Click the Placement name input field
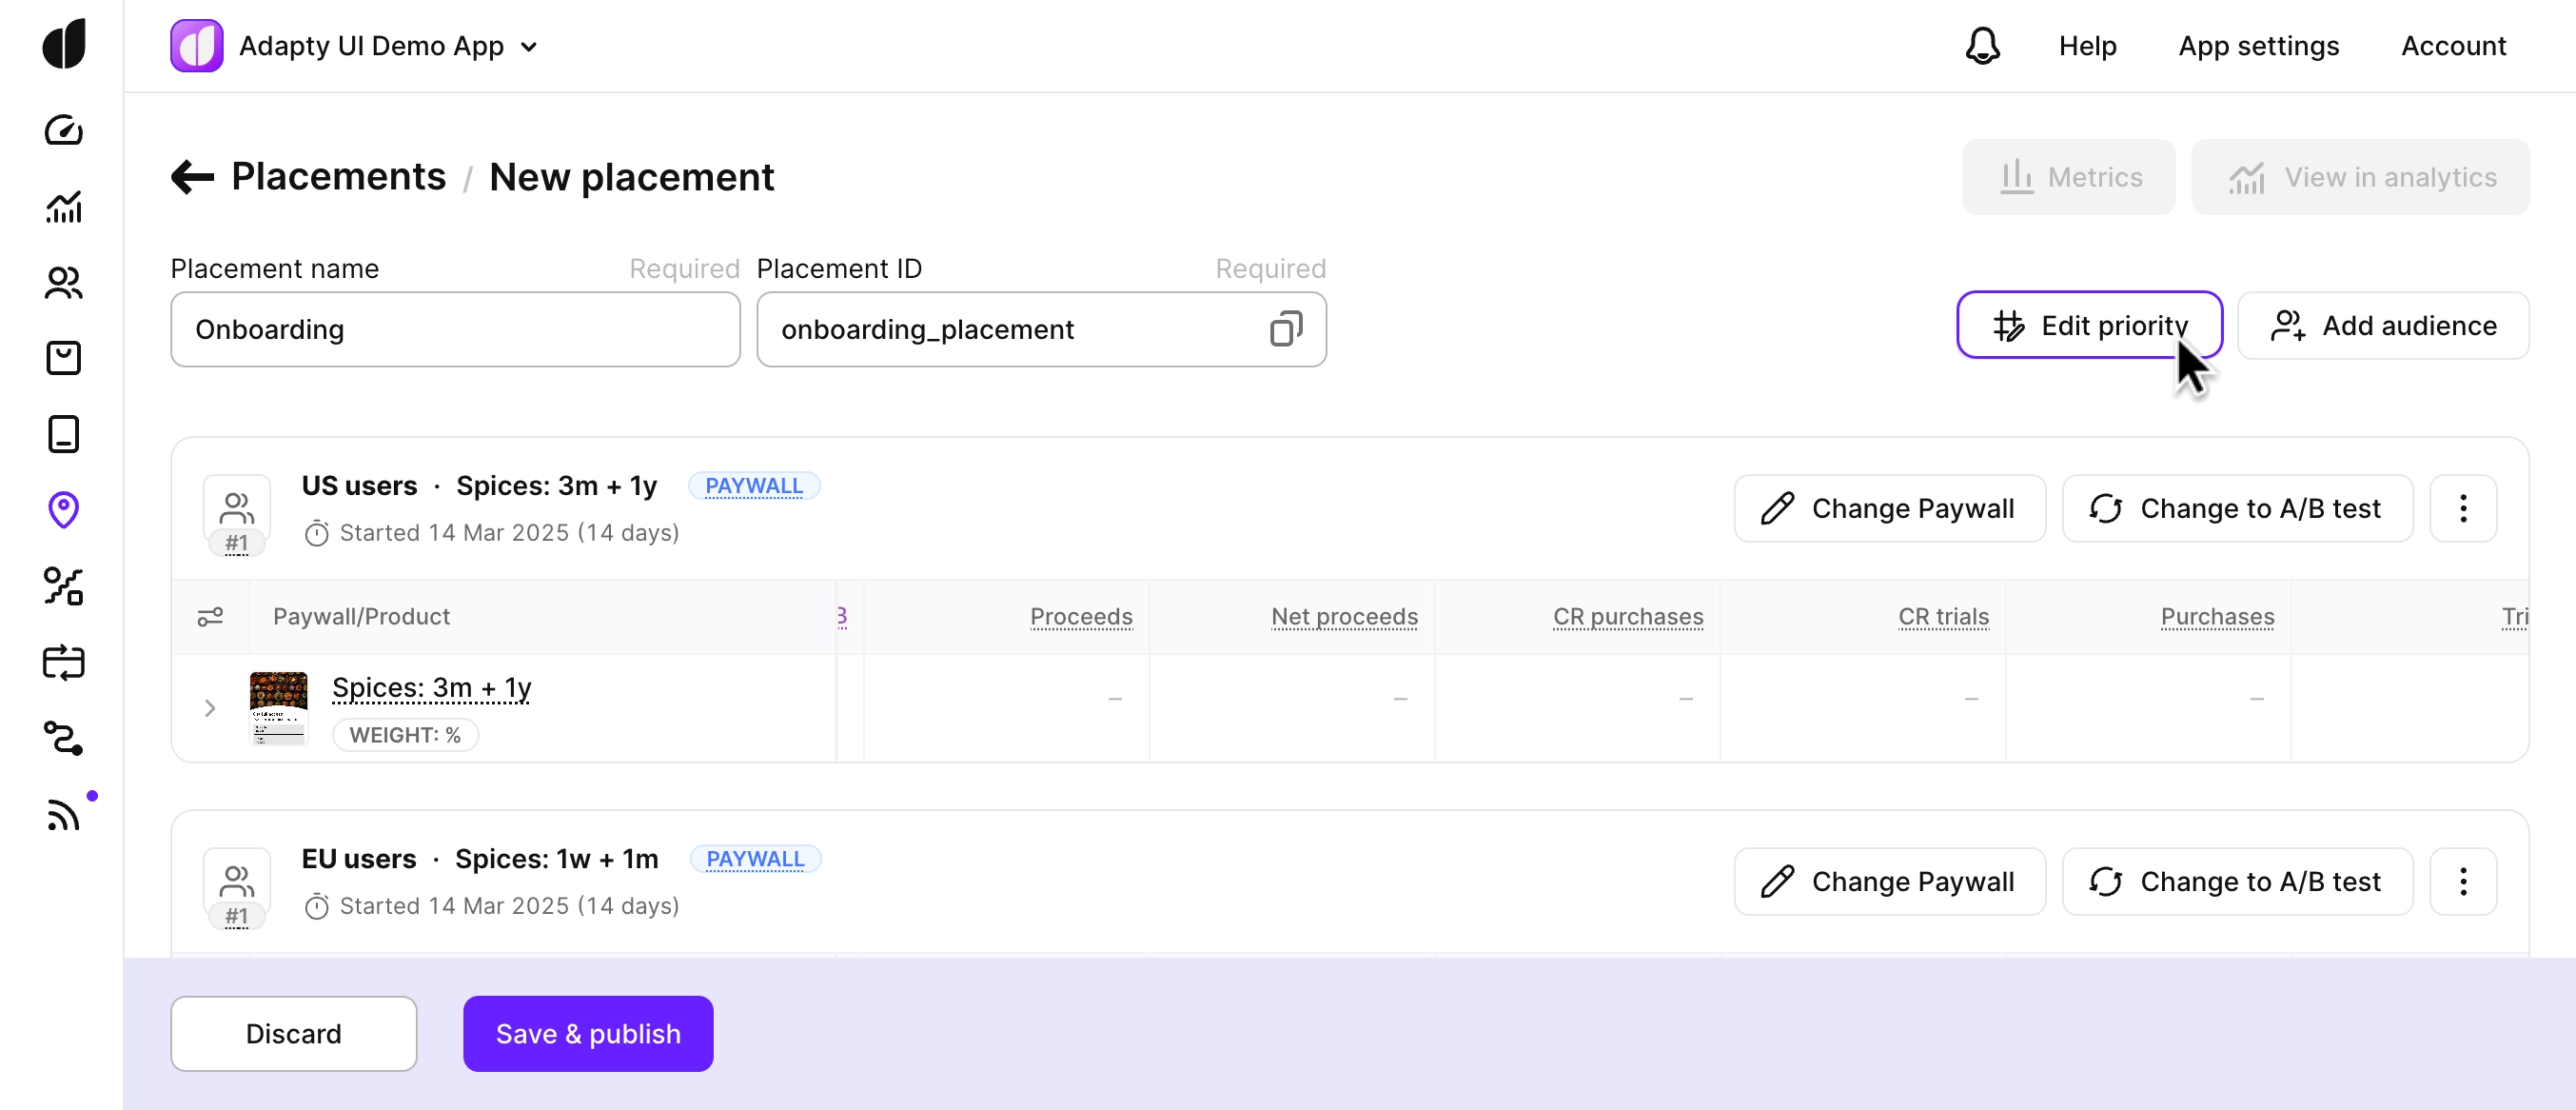This screenshot has height=1110, width=2576. 455,329
